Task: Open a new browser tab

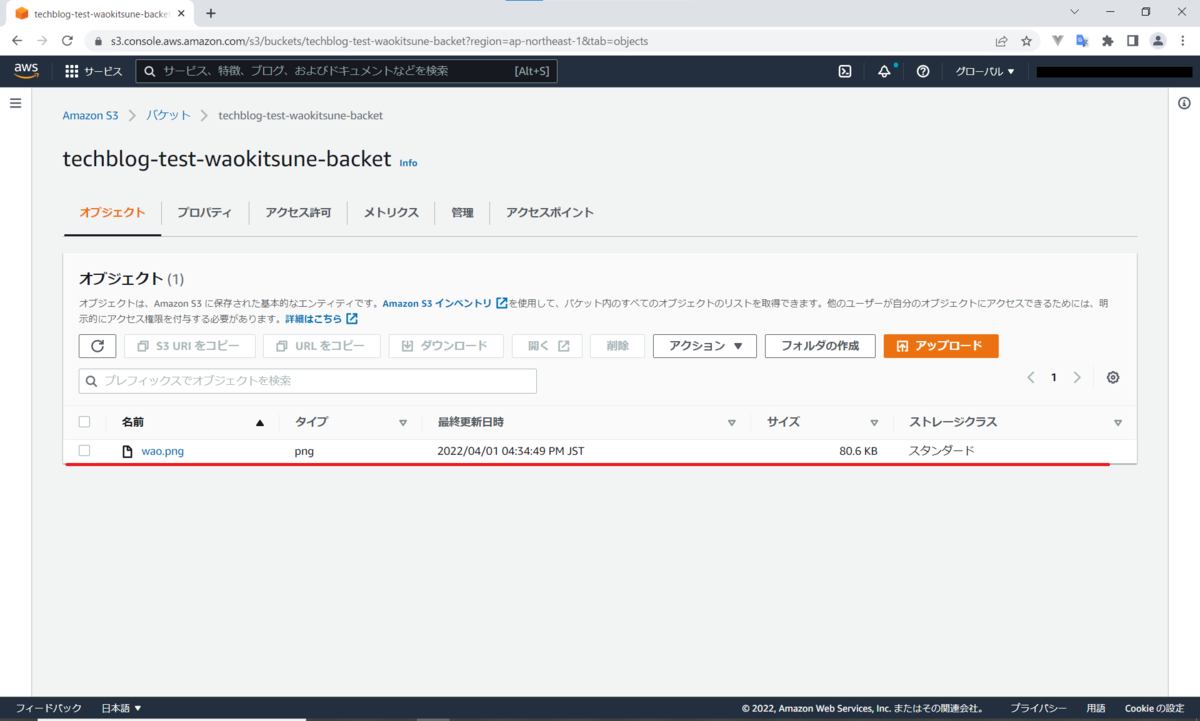Action: tap(211, 13)
